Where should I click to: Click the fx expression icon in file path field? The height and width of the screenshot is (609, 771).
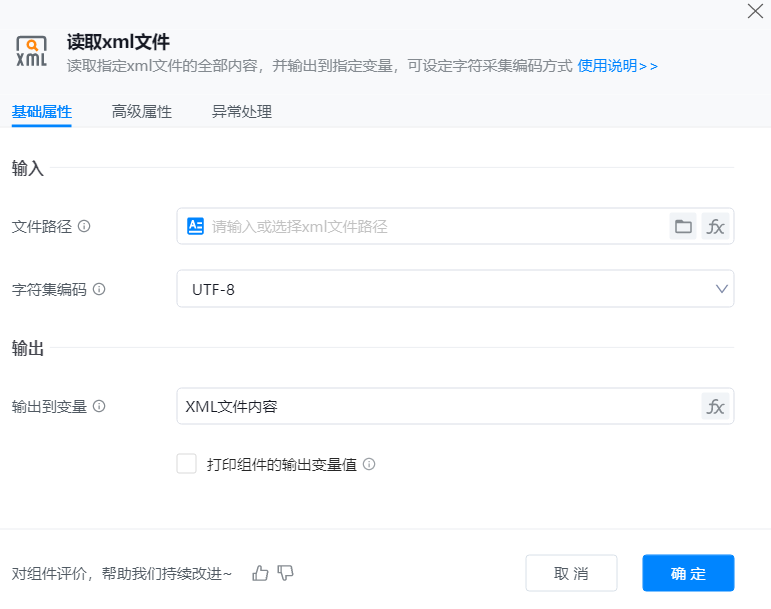pos(716,226)
